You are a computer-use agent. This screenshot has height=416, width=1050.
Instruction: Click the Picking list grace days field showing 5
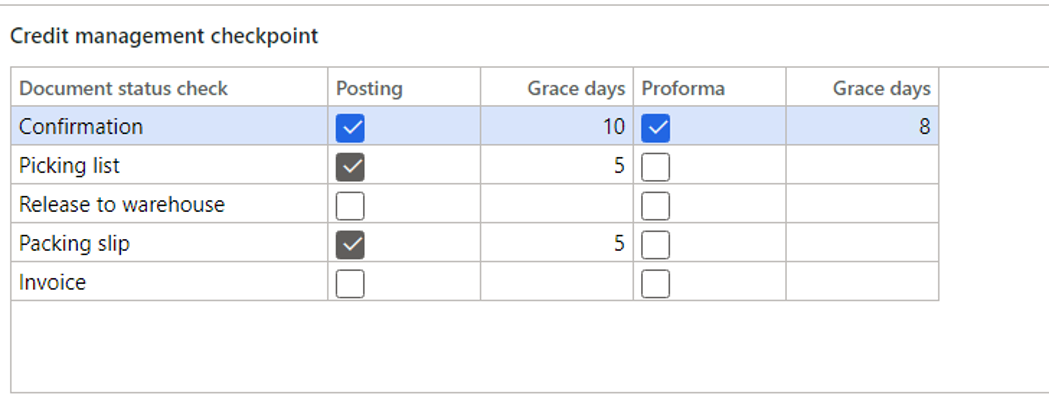(556, 166)
